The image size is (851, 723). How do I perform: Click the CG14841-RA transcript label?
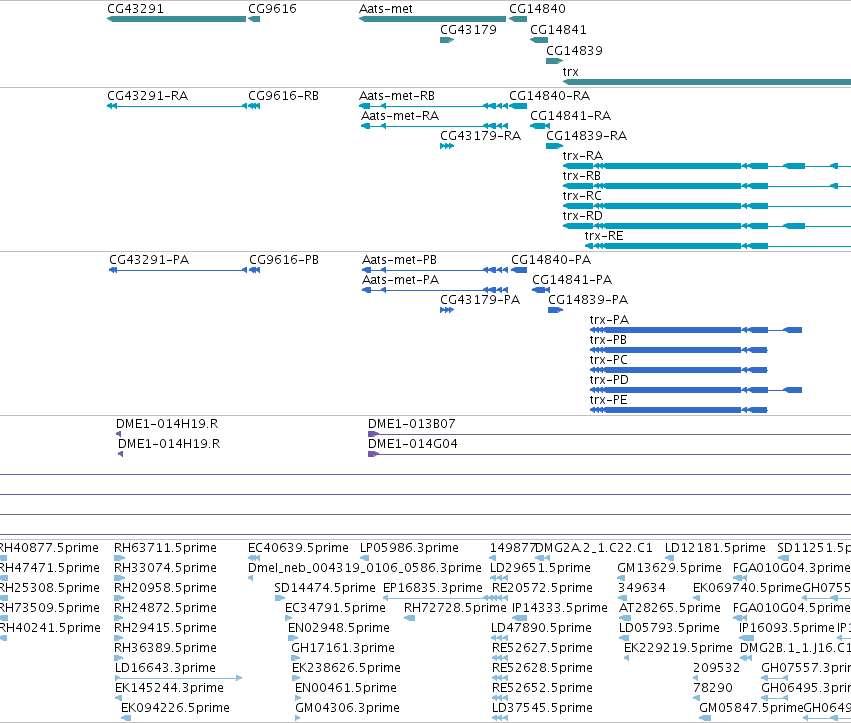(570, 116)
